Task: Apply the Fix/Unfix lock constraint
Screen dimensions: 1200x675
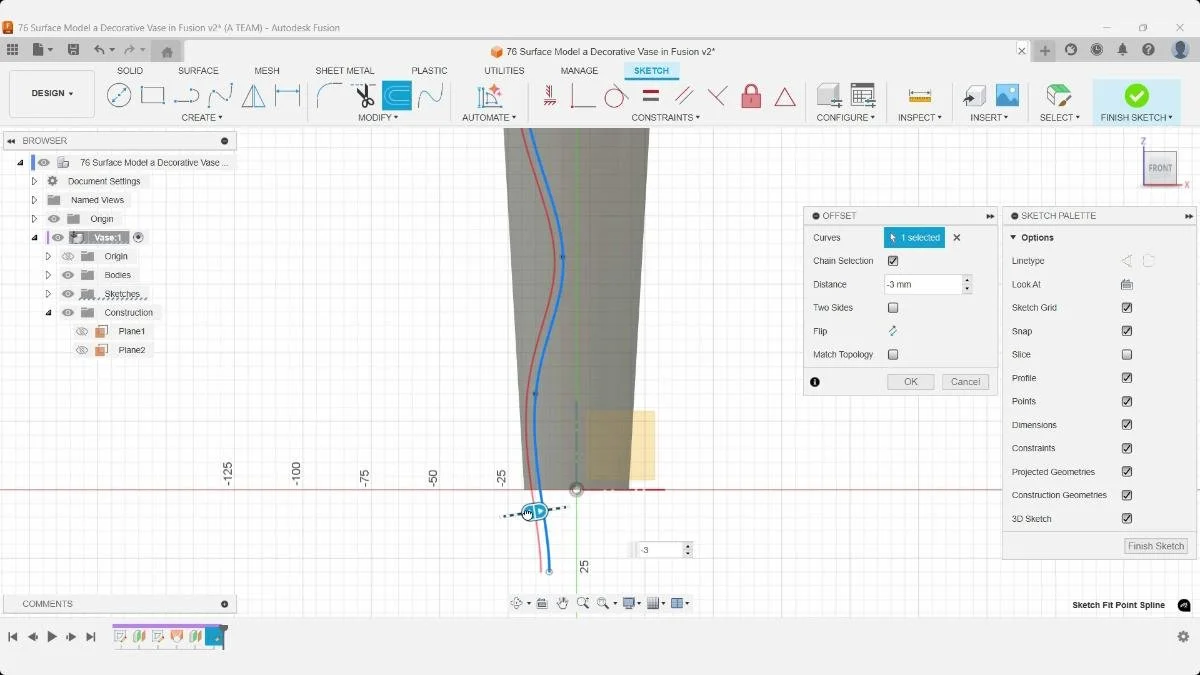Action: (x=751, y=96)
